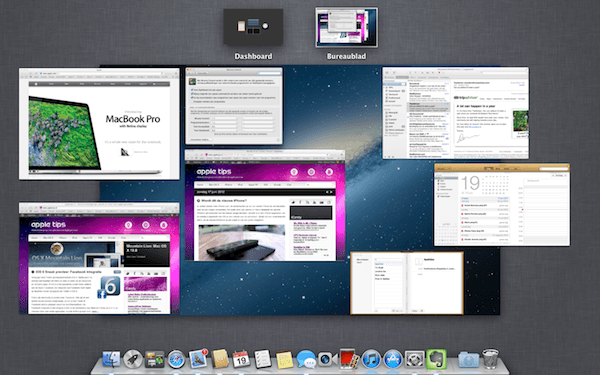The height and width of the screenshot is (375, 600).
Task: Open the Downloads folder stack in Dock
Action: coord(468,360)
